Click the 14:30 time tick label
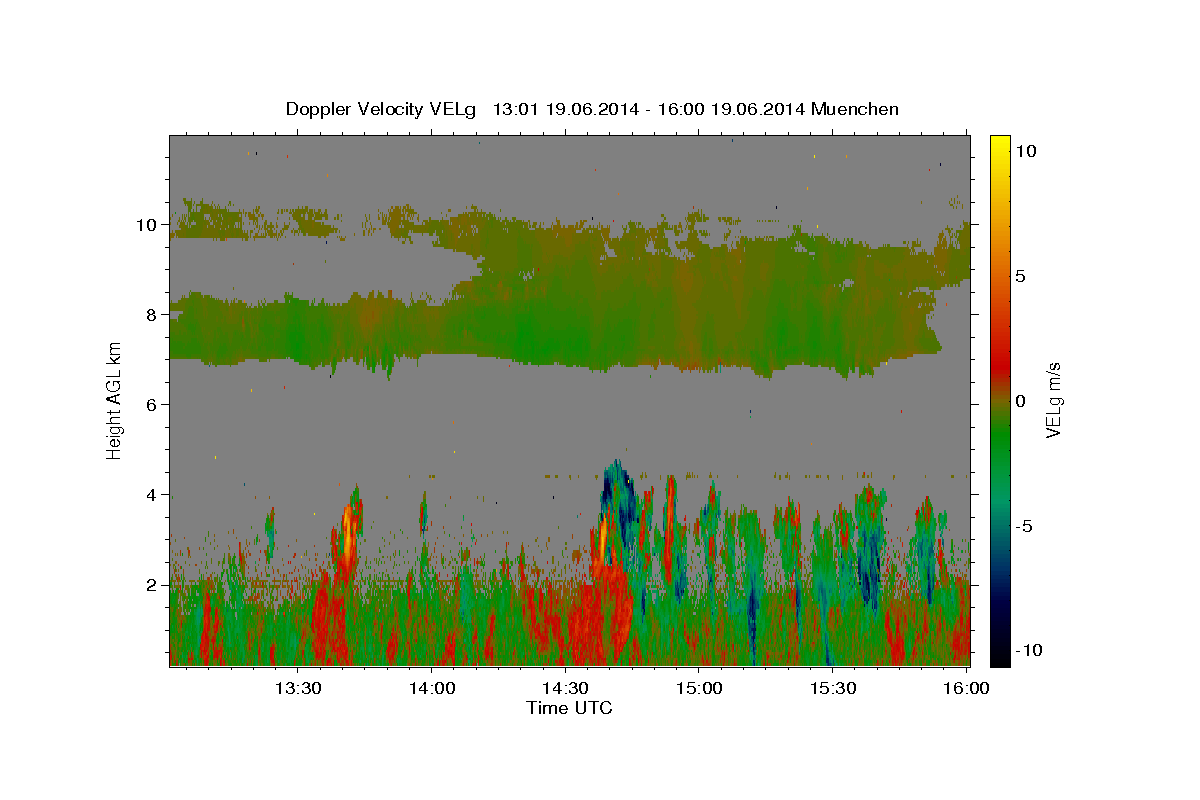 coord(565,688)
